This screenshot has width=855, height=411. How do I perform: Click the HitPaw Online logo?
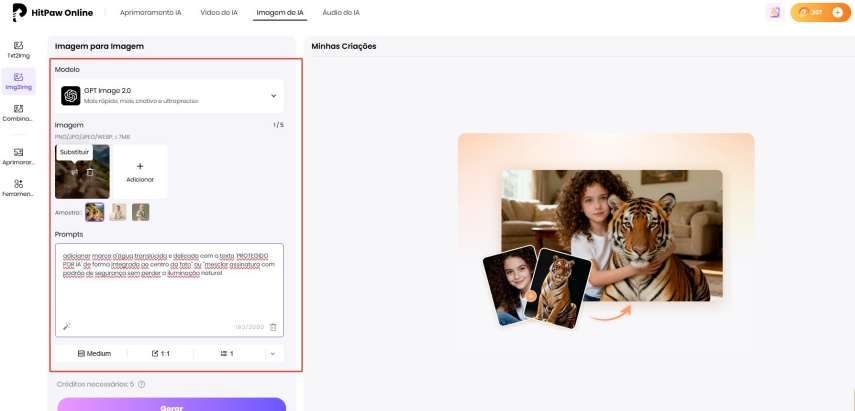click(52, 13)
